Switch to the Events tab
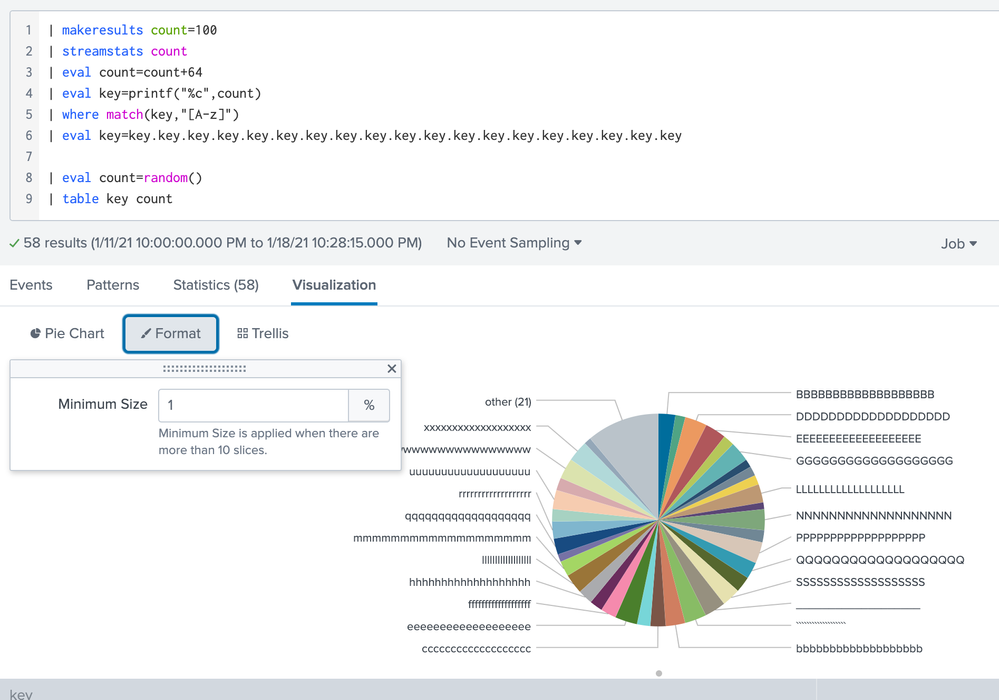The width and height of the screenshot is (999, 700). (x=31, y=285)
